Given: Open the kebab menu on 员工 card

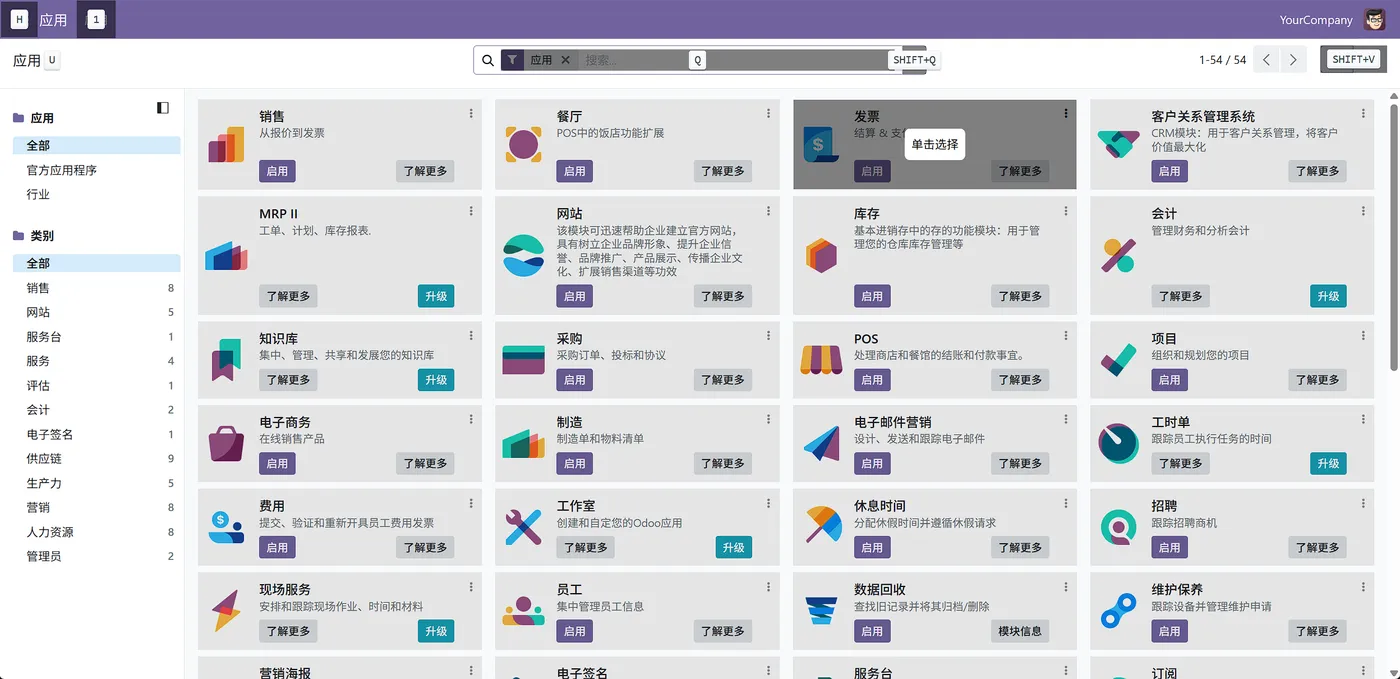Looking at the screenshot, I should [768, 587].
